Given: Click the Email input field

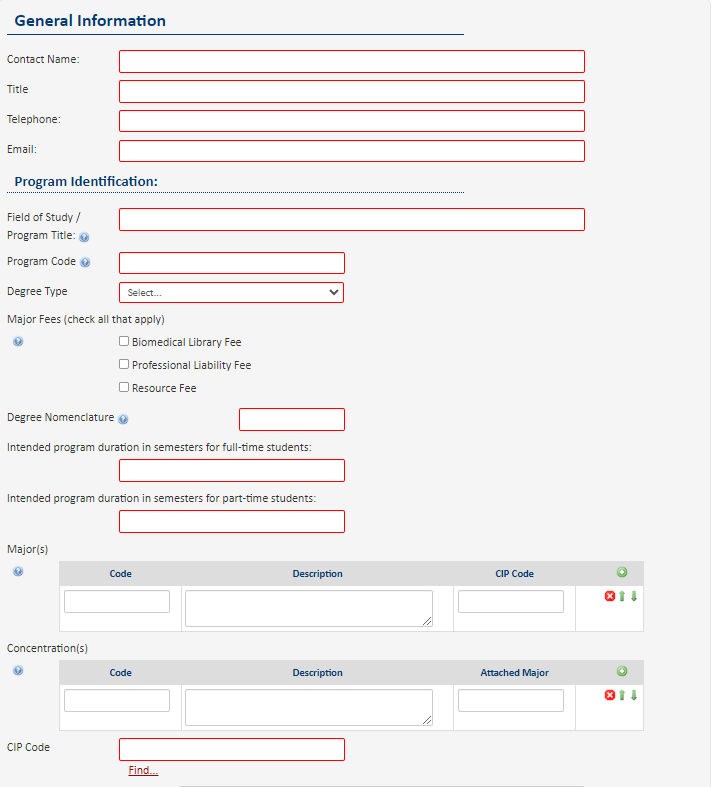Looking at the screenshot, I should point(352,151).
